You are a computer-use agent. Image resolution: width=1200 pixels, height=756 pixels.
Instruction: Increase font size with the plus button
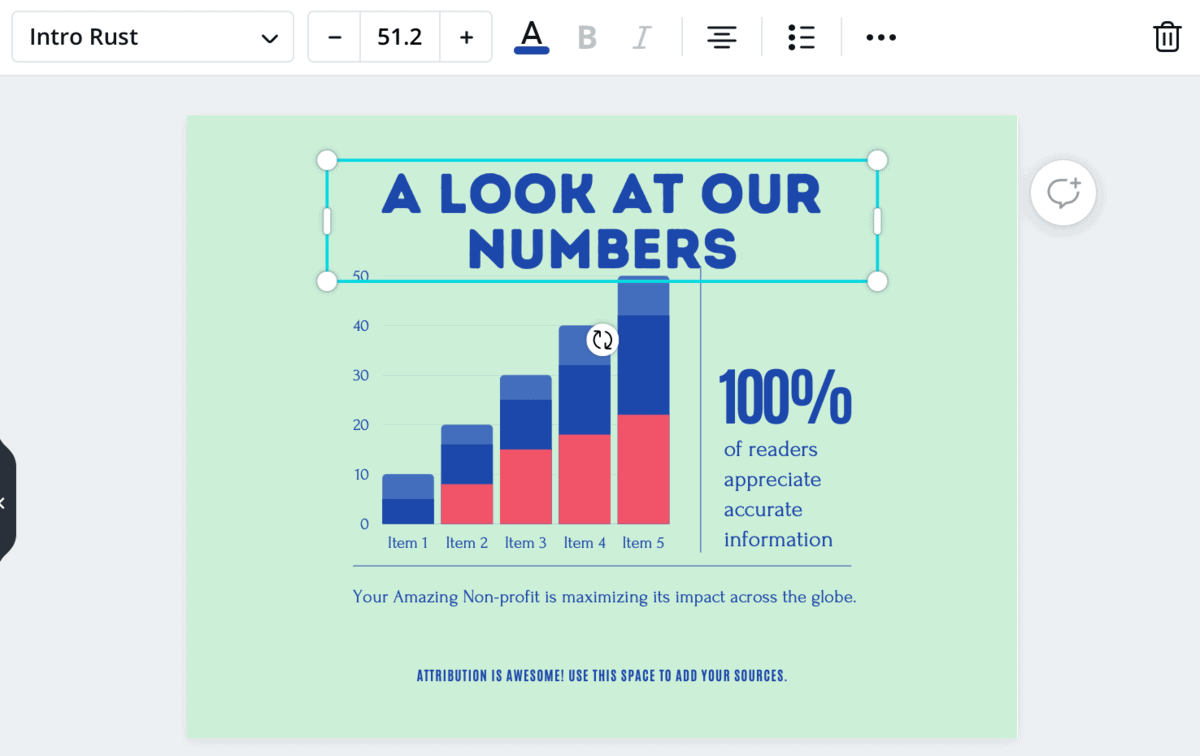click(x=466, y=36)
